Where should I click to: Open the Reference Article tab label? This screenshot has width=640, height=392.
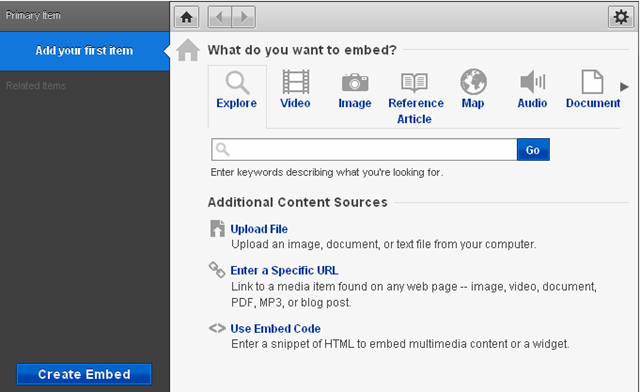click(416, 111)
